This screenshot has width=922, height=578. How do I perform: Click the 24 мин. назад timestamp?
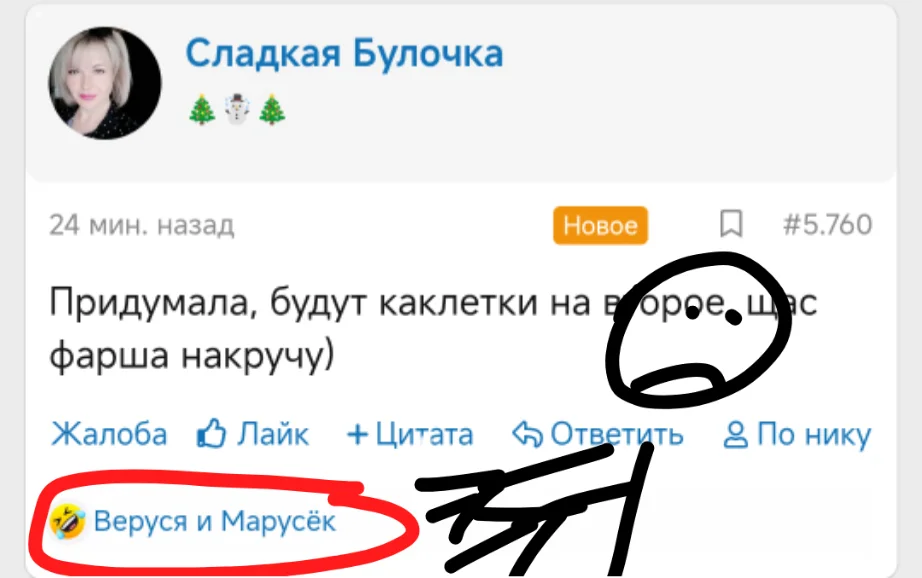click(x=142, y=225)
